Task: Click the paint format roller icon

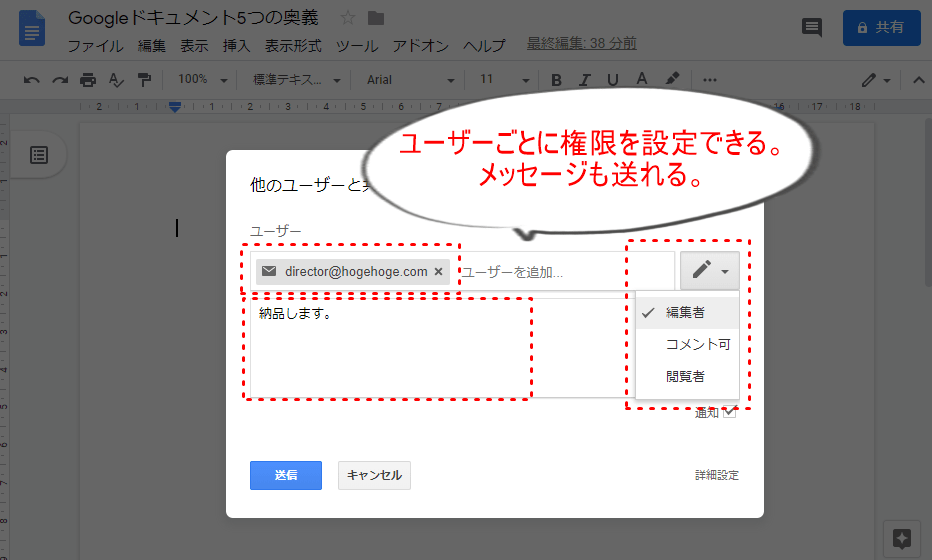Action: click(144, 80)
